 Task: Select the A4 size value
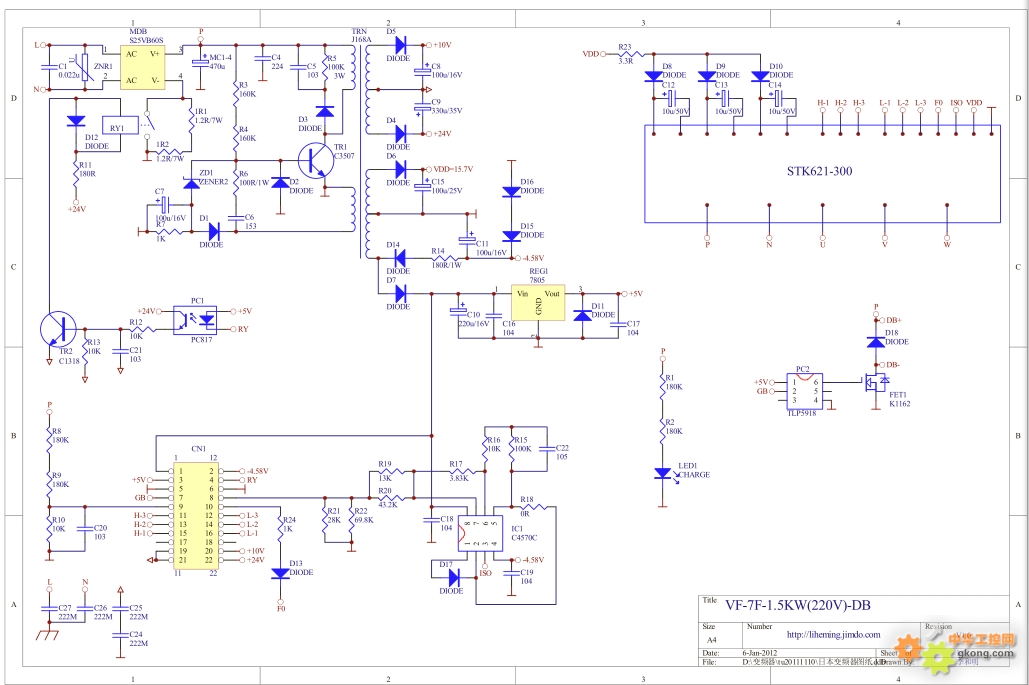(x=712, y=640)
